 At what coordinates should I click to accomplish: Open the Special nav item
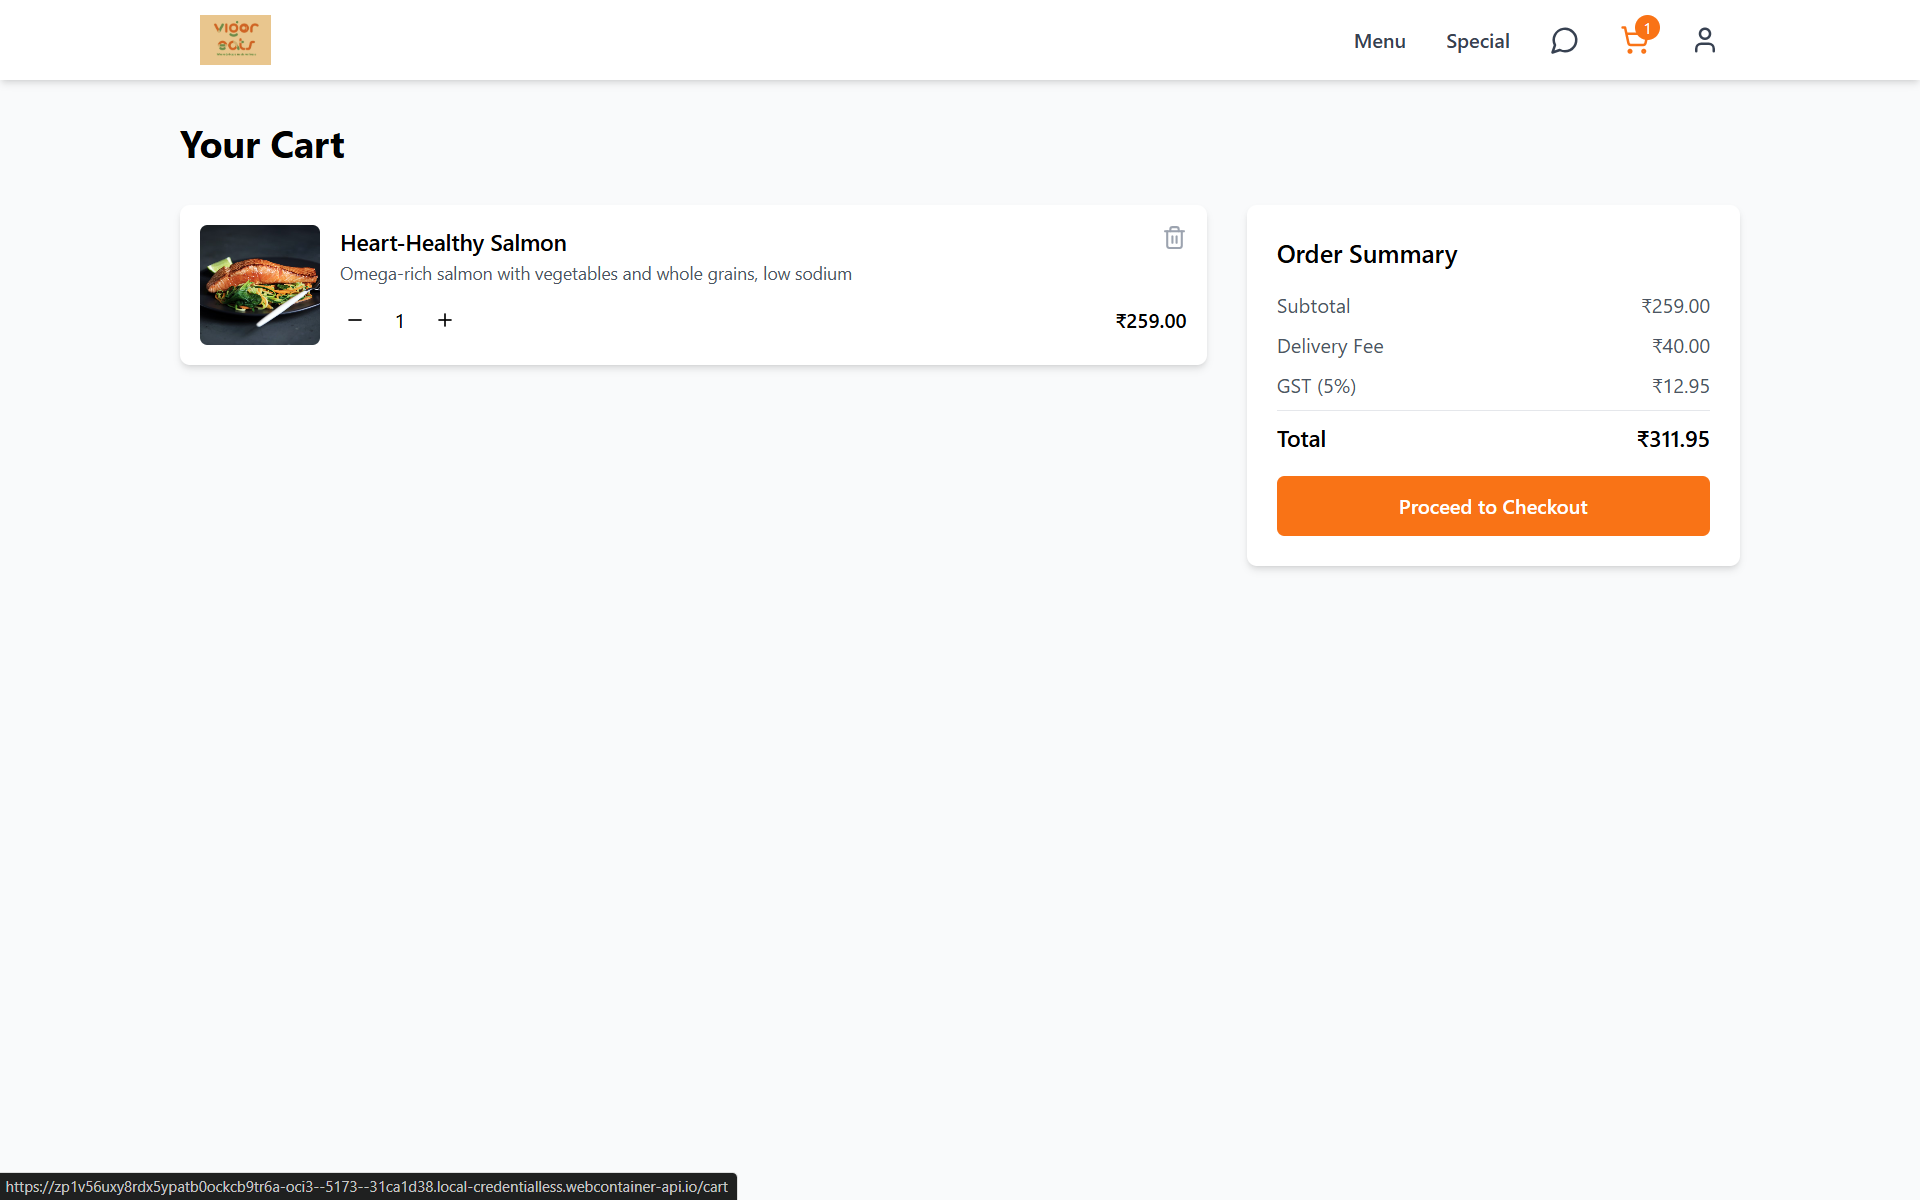(1477, 41)
